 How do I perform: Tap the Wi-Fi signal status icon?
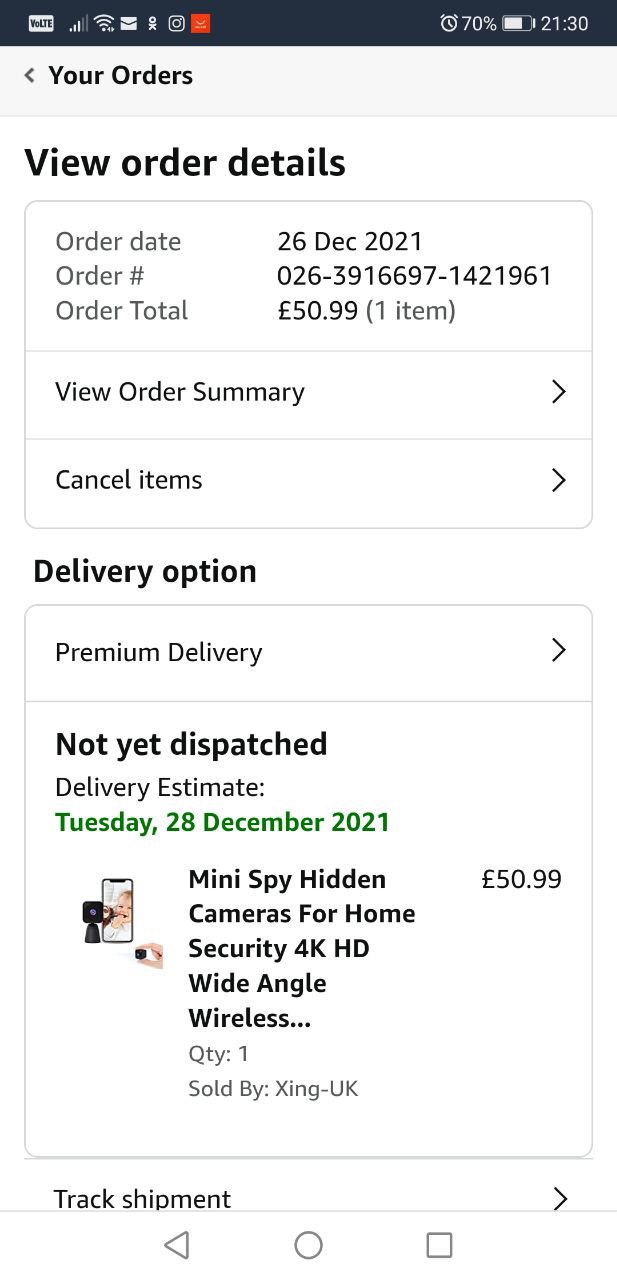pos(104,23)
